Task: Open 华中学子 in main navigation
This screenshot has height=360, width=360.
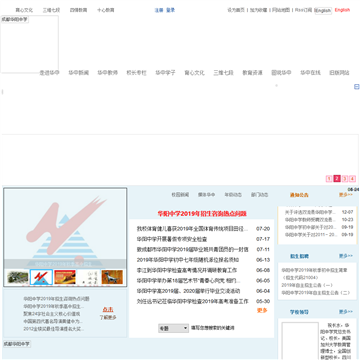Action: (165, 73)
